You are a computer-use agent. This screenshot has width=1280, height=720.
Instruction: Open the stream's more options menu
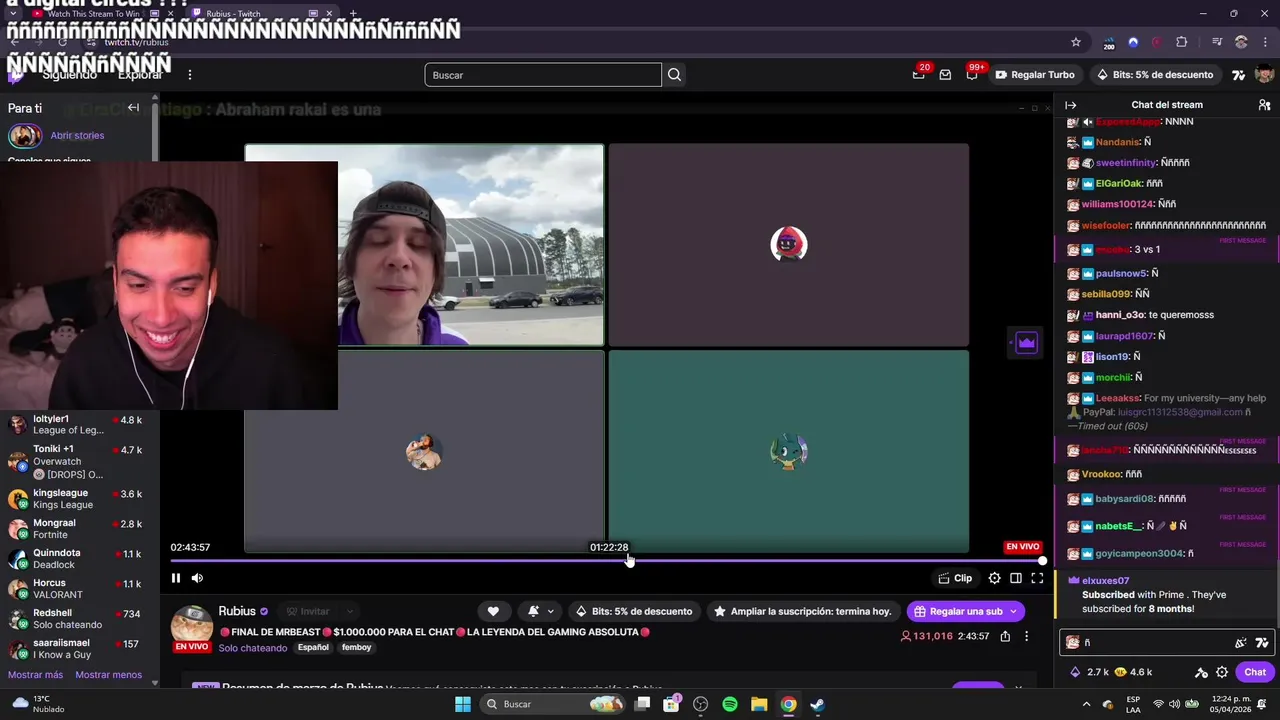pos(1026,636)
